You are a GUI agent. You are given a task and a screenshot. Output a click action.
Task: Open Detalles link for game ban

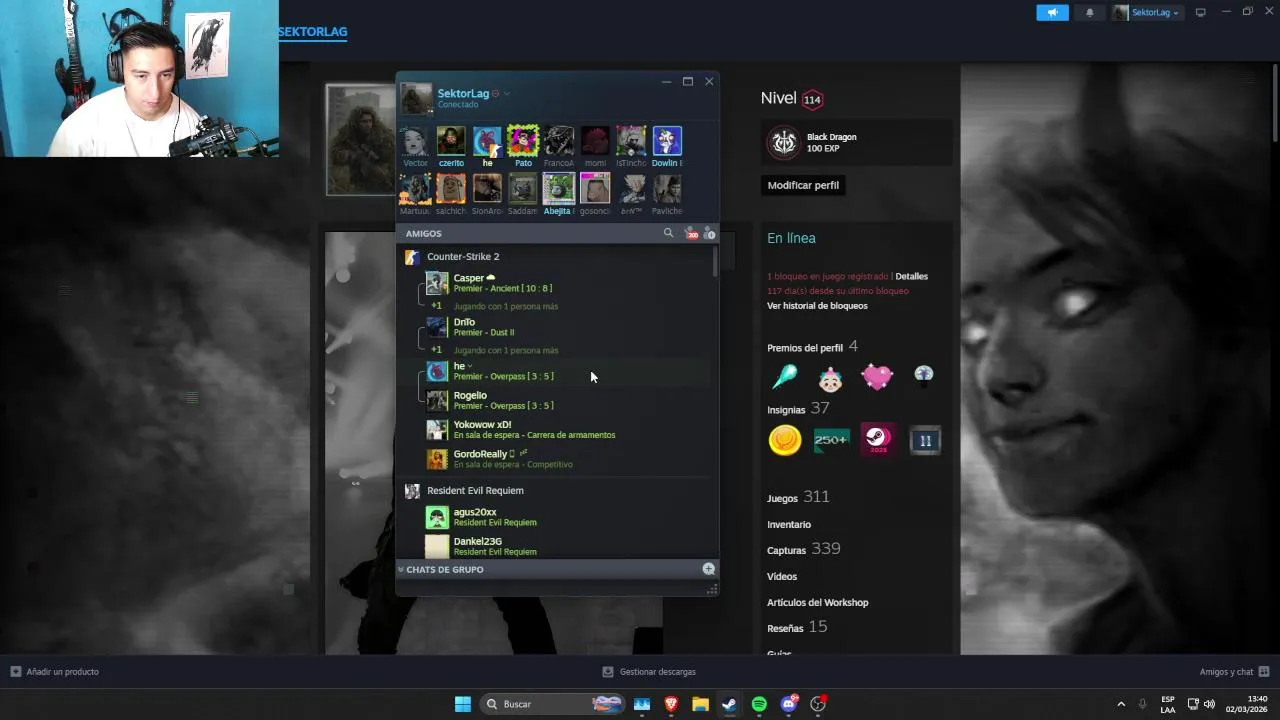click(911, 276)
